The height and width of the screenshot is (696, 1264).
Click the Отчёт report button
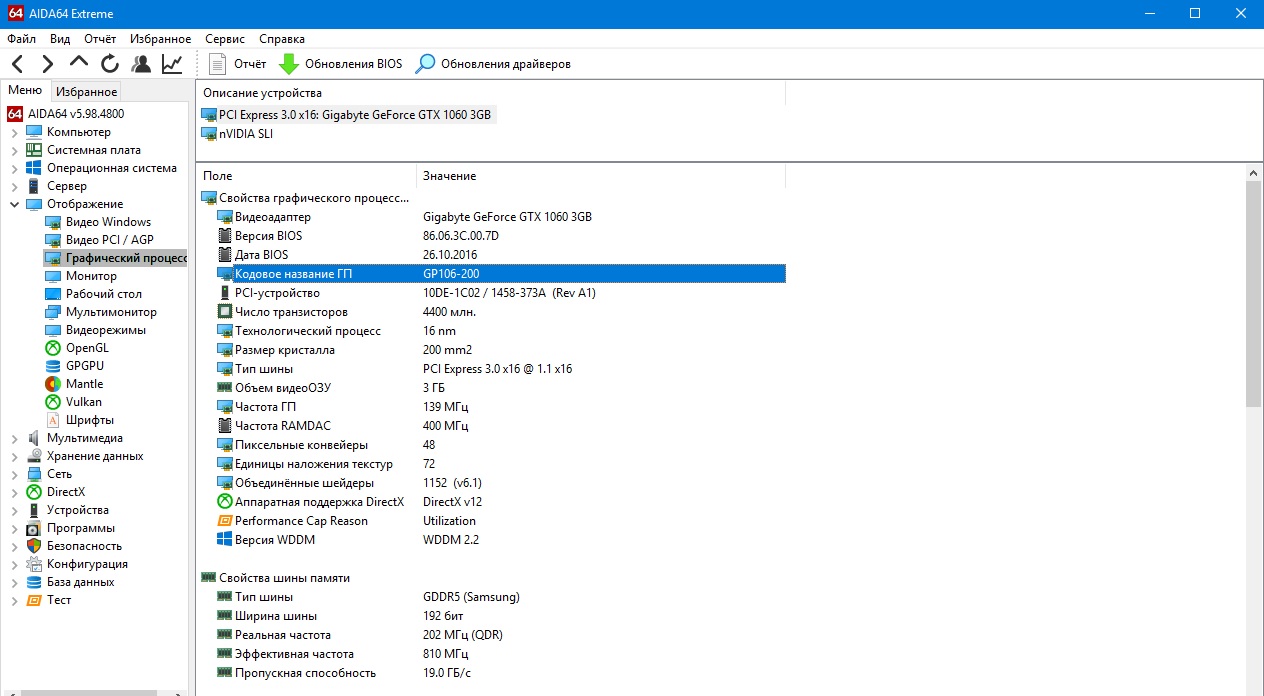coord(237,64)
